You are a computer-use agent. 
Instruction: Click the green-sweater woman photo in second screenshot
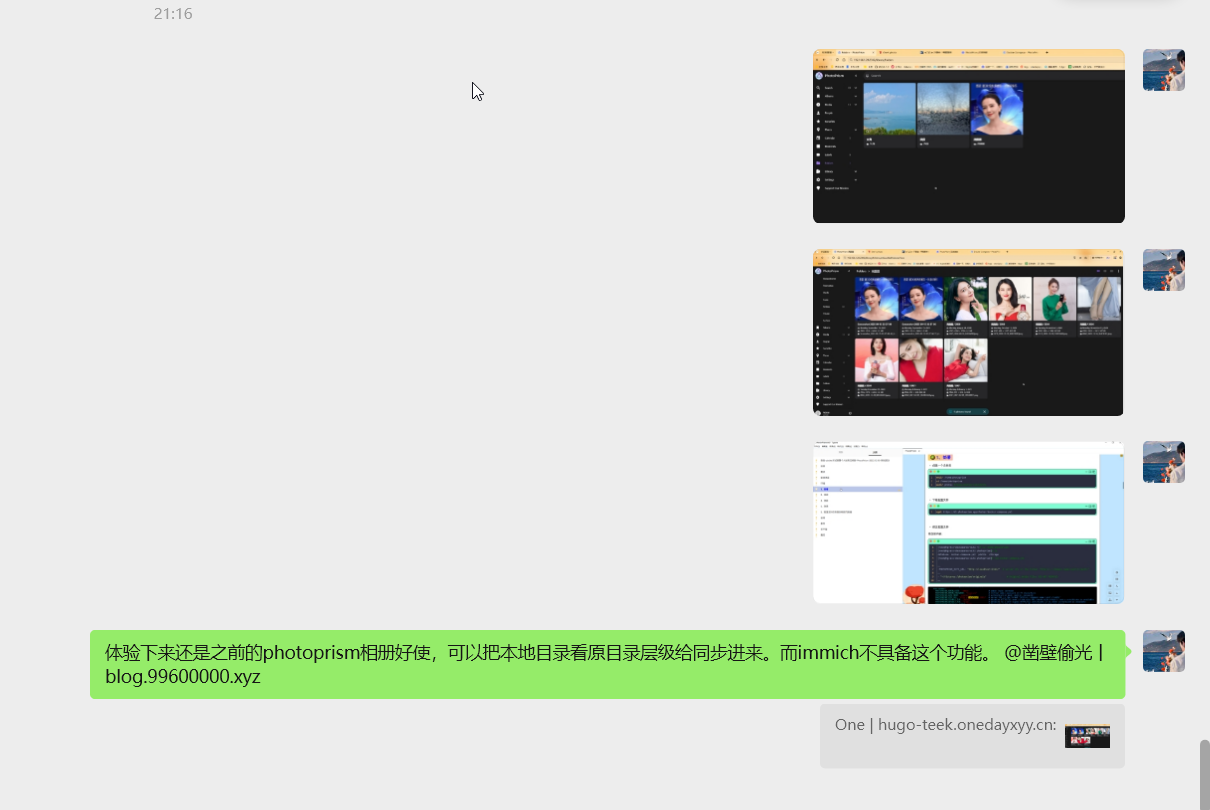coord(1053,299)
